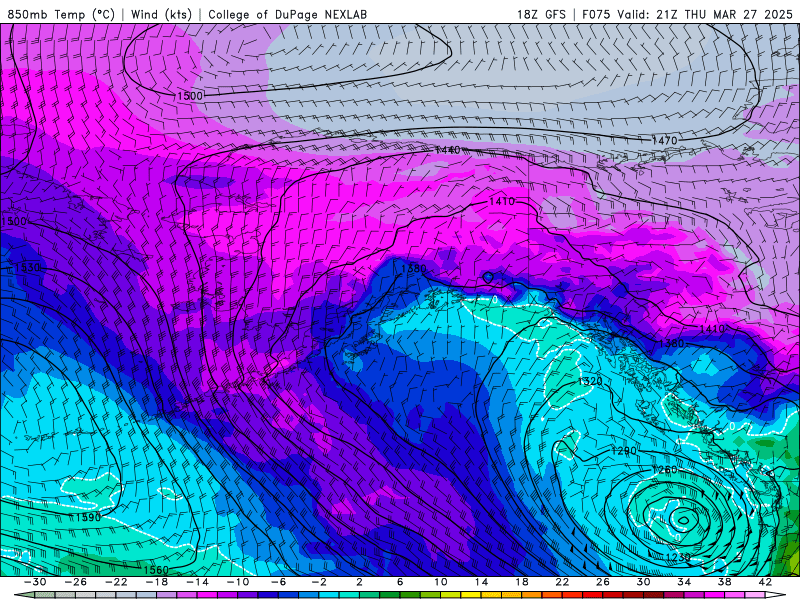The width and height of the screenshot is (800, 600).
Task: Click the 22 colorbar scale value
Action: coord(562,582)
